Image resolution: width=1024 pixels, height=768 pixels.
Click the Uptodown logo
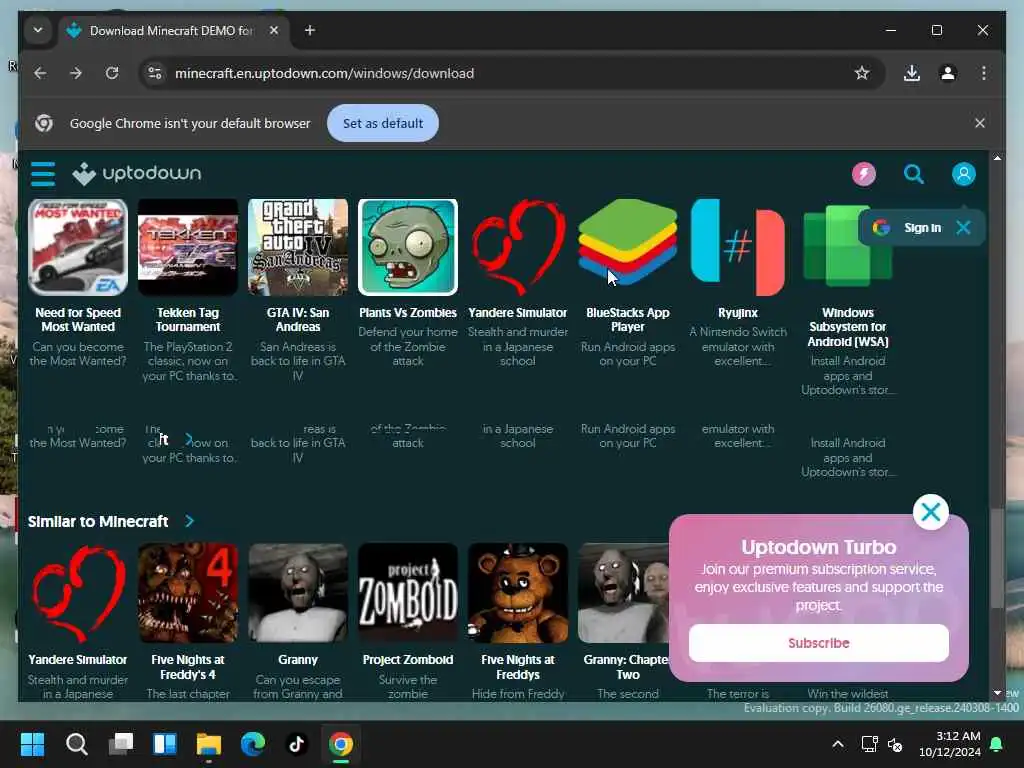[x=136, y=174]
